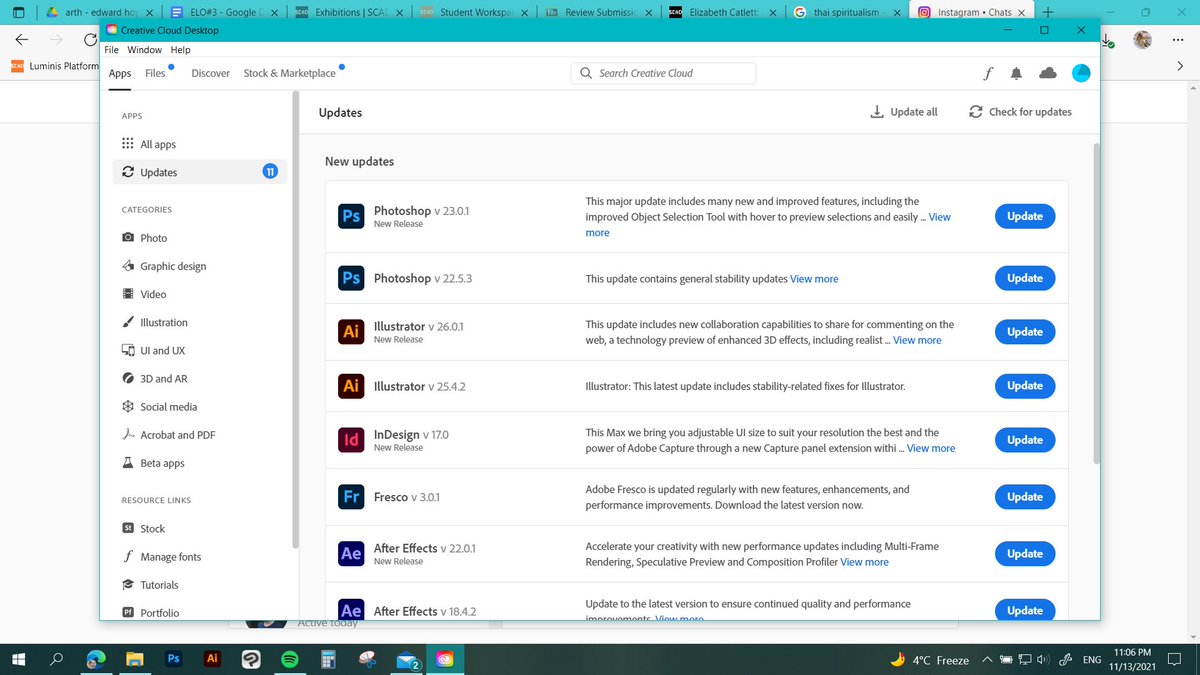The width and height of the screenshot is (1200, 675).
Task: Open the weather widget showing 4°C Freeze
Action: point(930,660)
